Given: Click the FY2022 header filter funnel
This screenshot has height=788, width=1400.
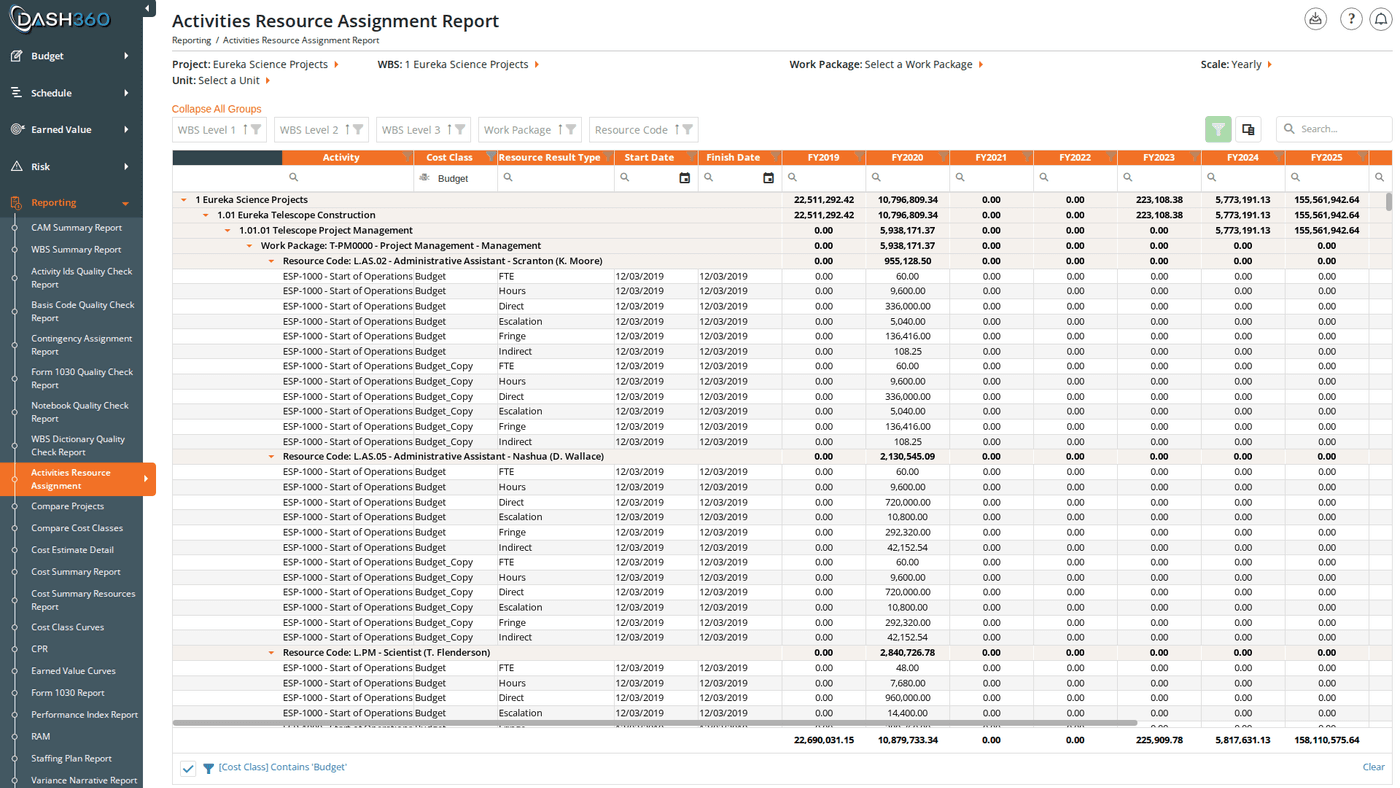Looking at the screenshot, I should [1110, 158].
